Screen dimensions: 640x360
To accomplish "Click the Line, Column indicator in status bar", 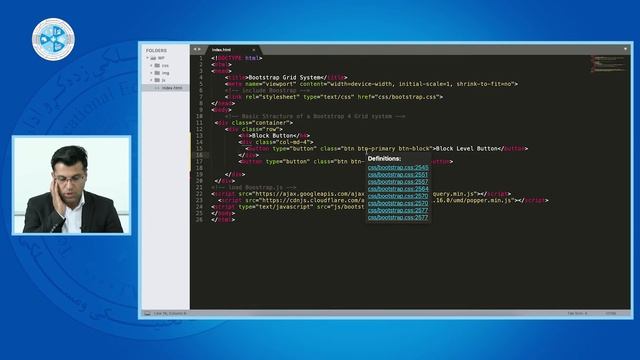I will tap(170, 313).
